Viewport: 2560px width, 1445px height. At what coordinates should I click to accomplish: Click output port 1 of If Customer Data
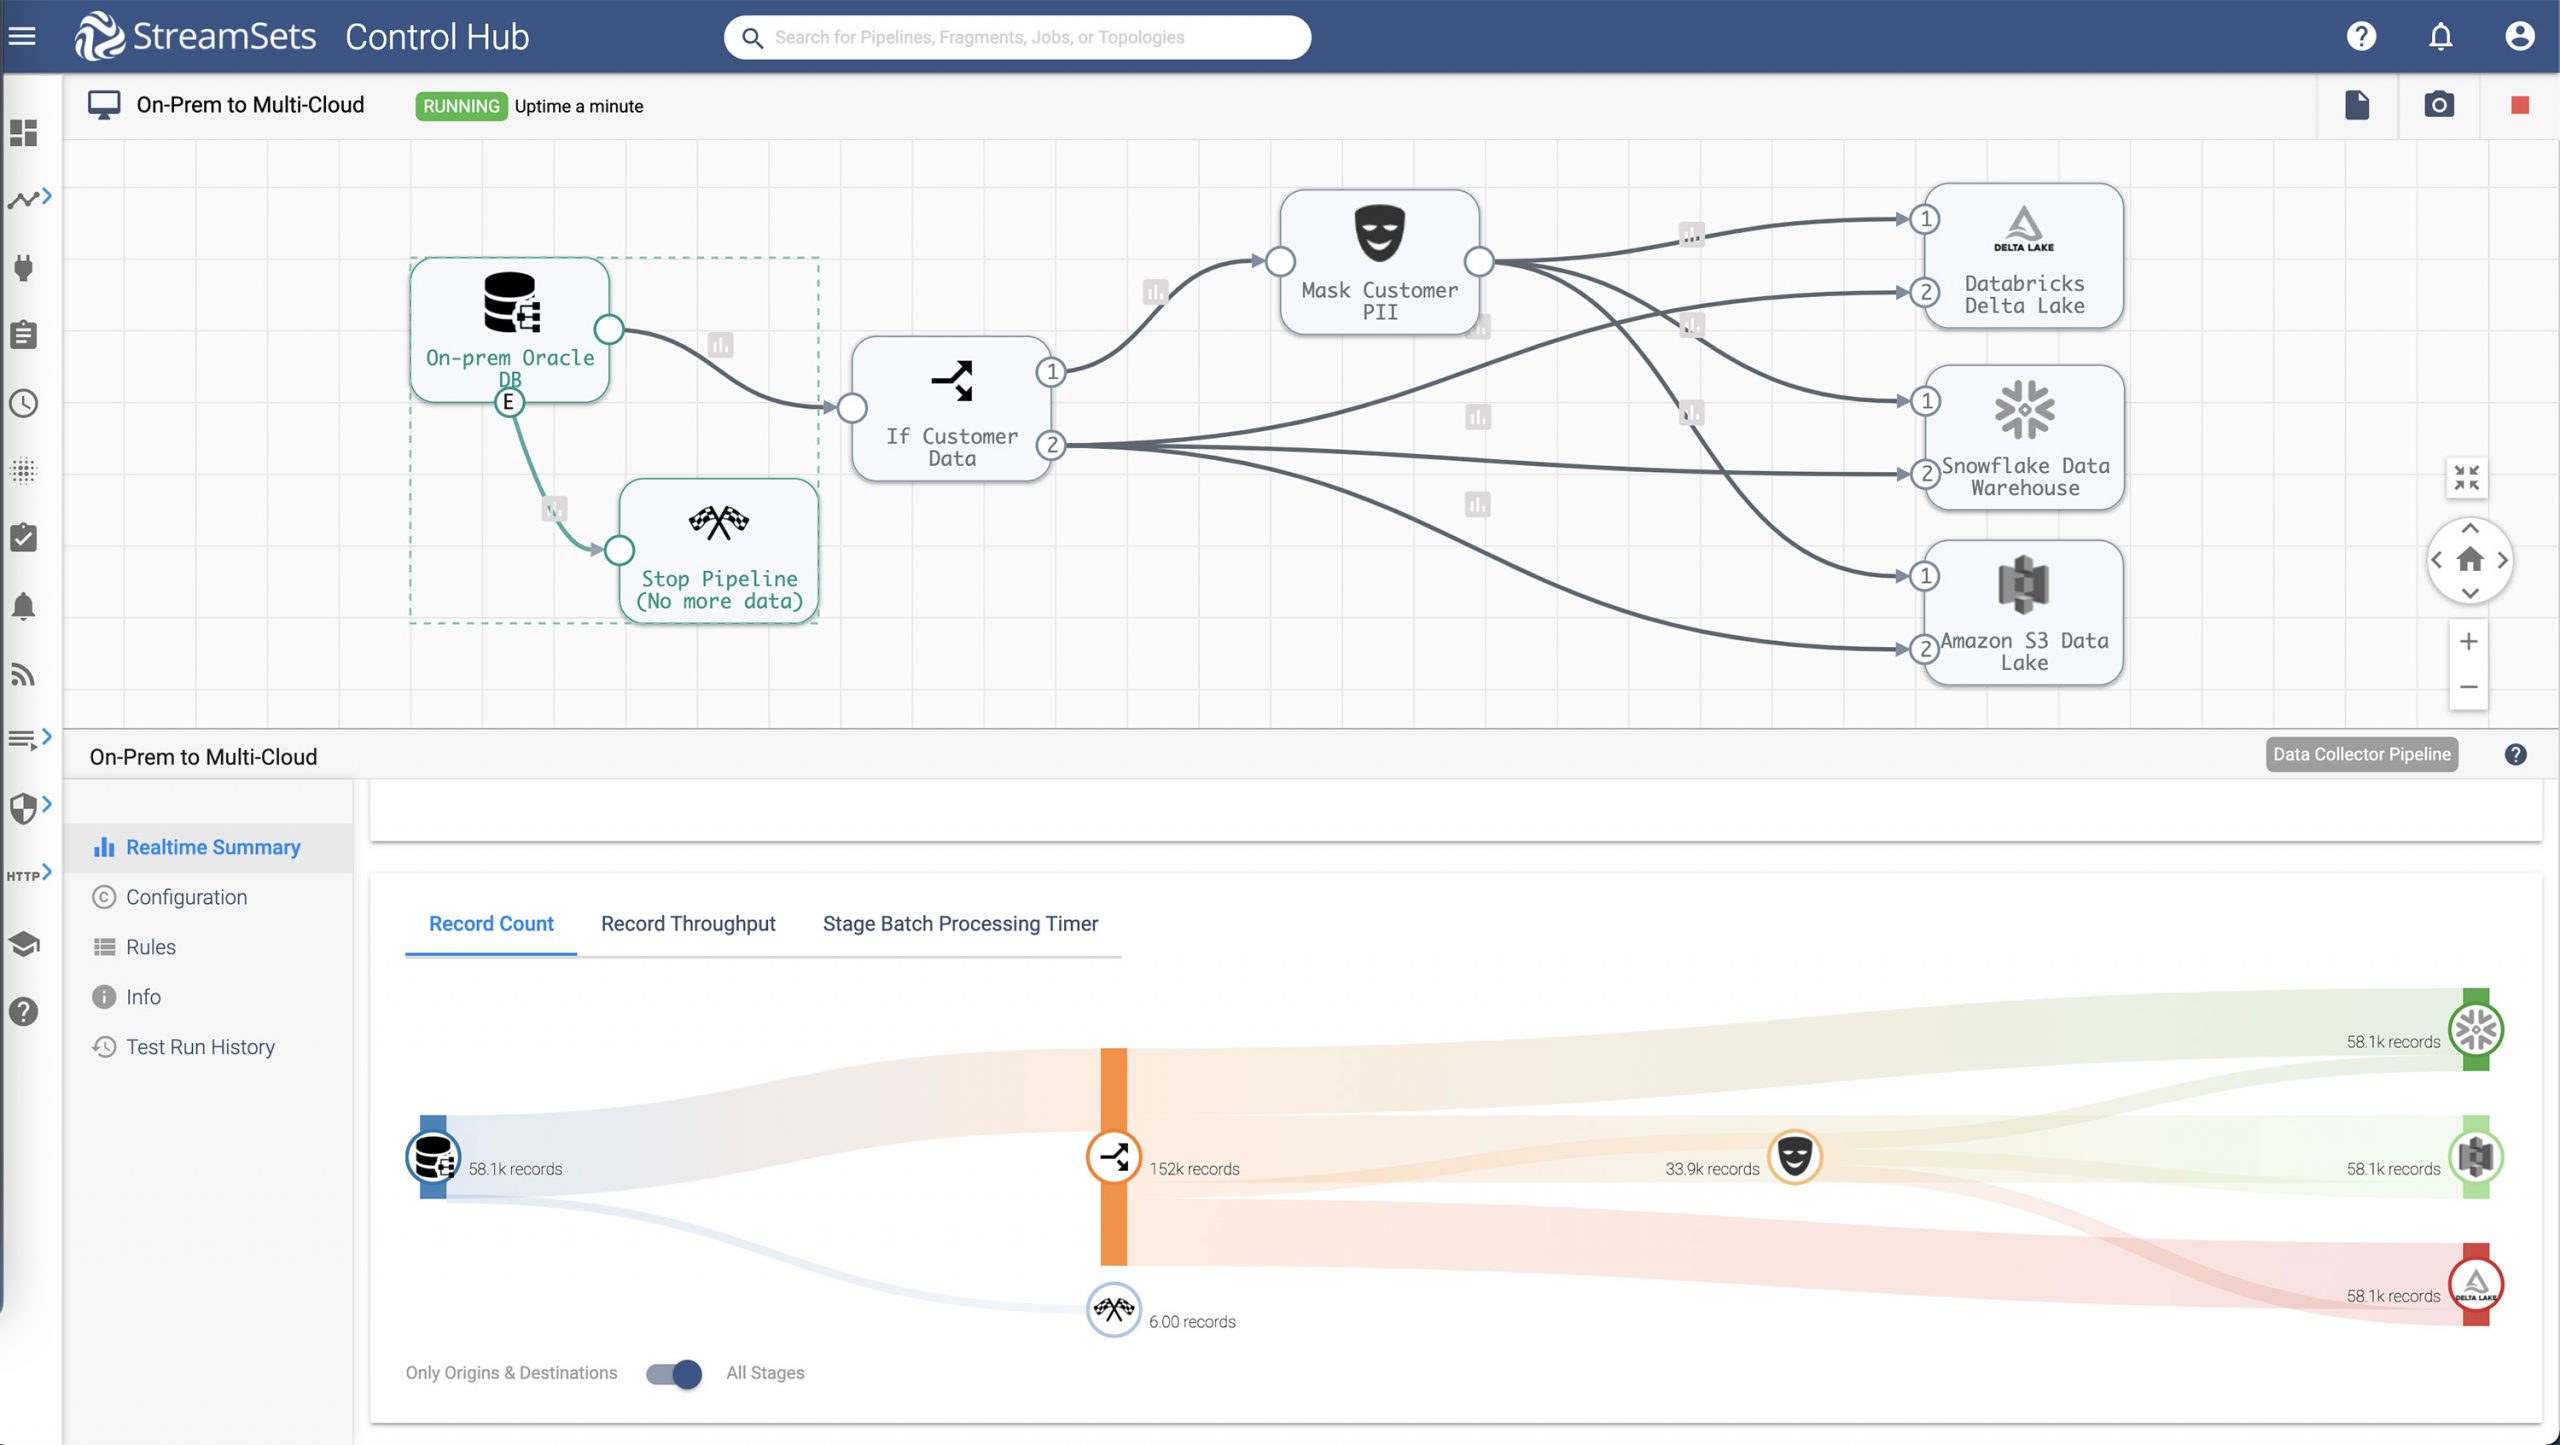coord(1051,372)
